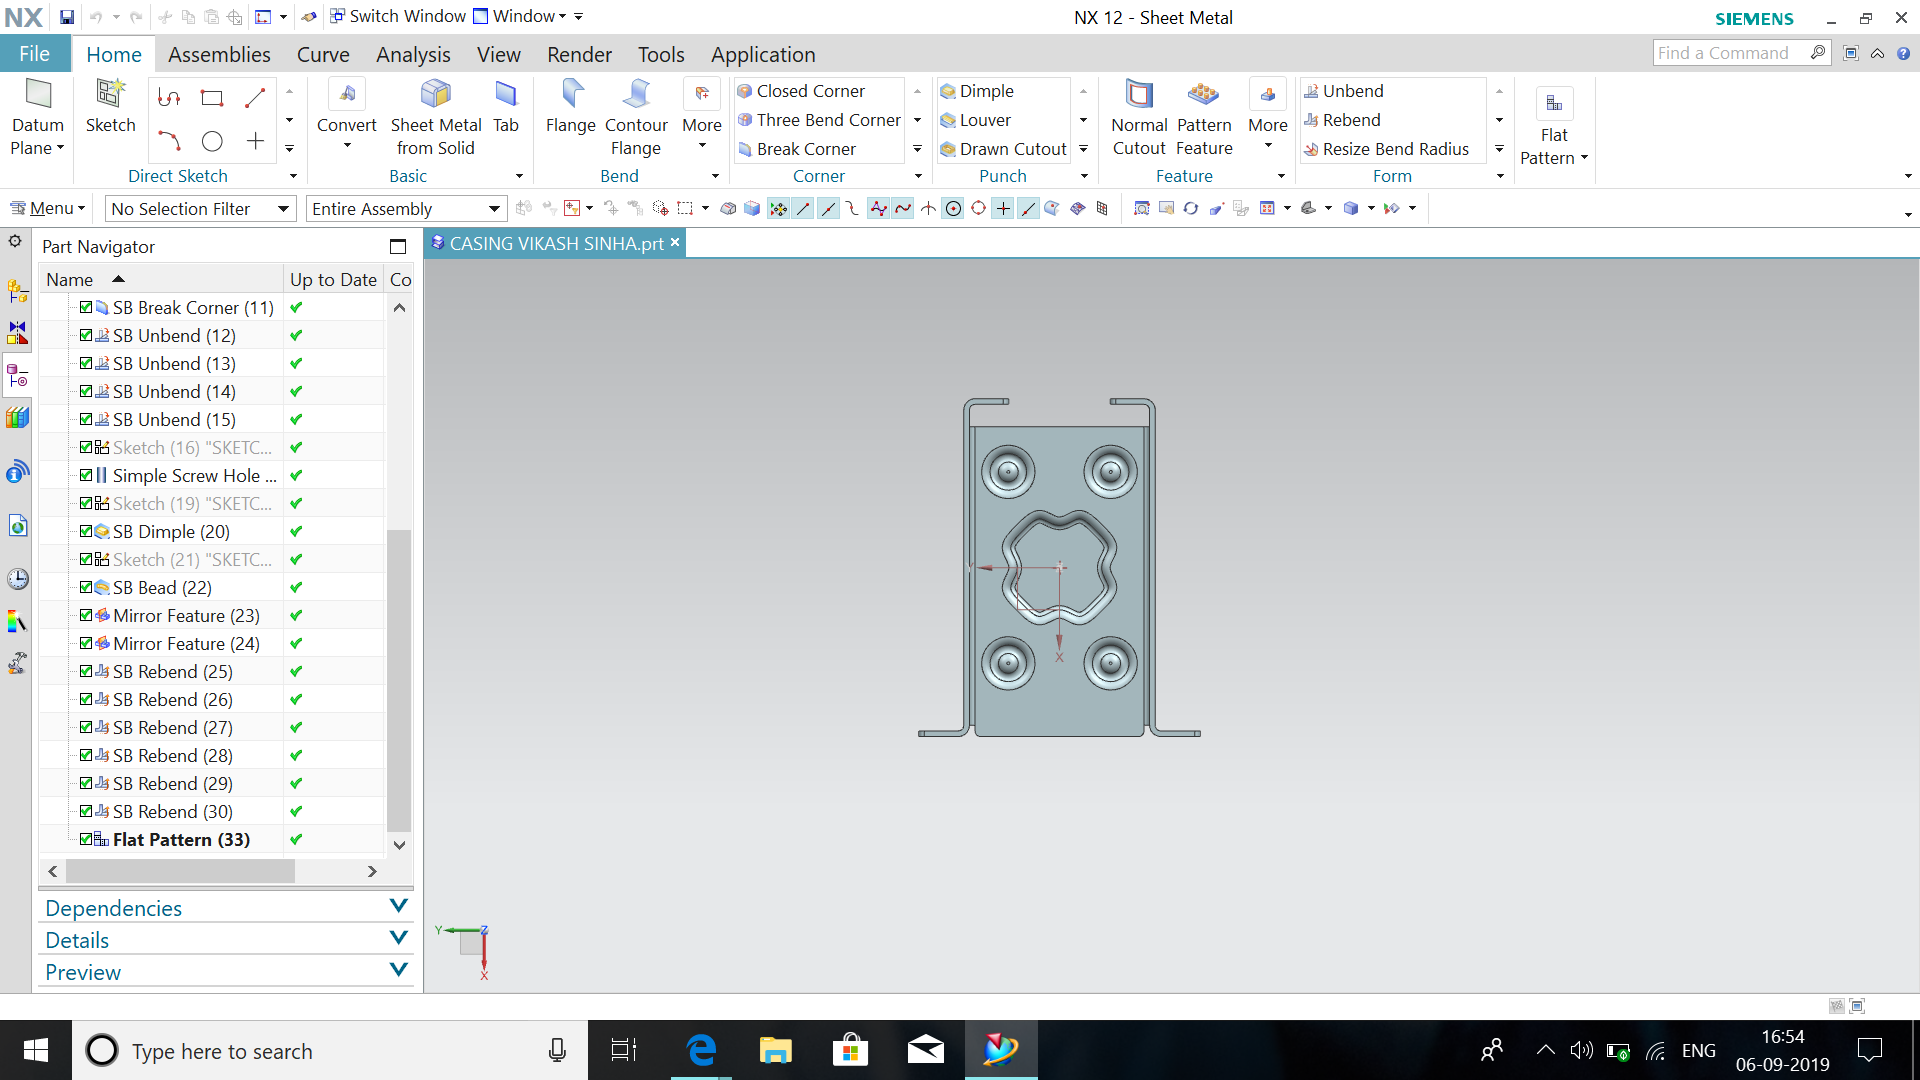The width and height of the screenshot is (1920, 1080).
Task: Open the Tools menu
Action: coord(660,54)
